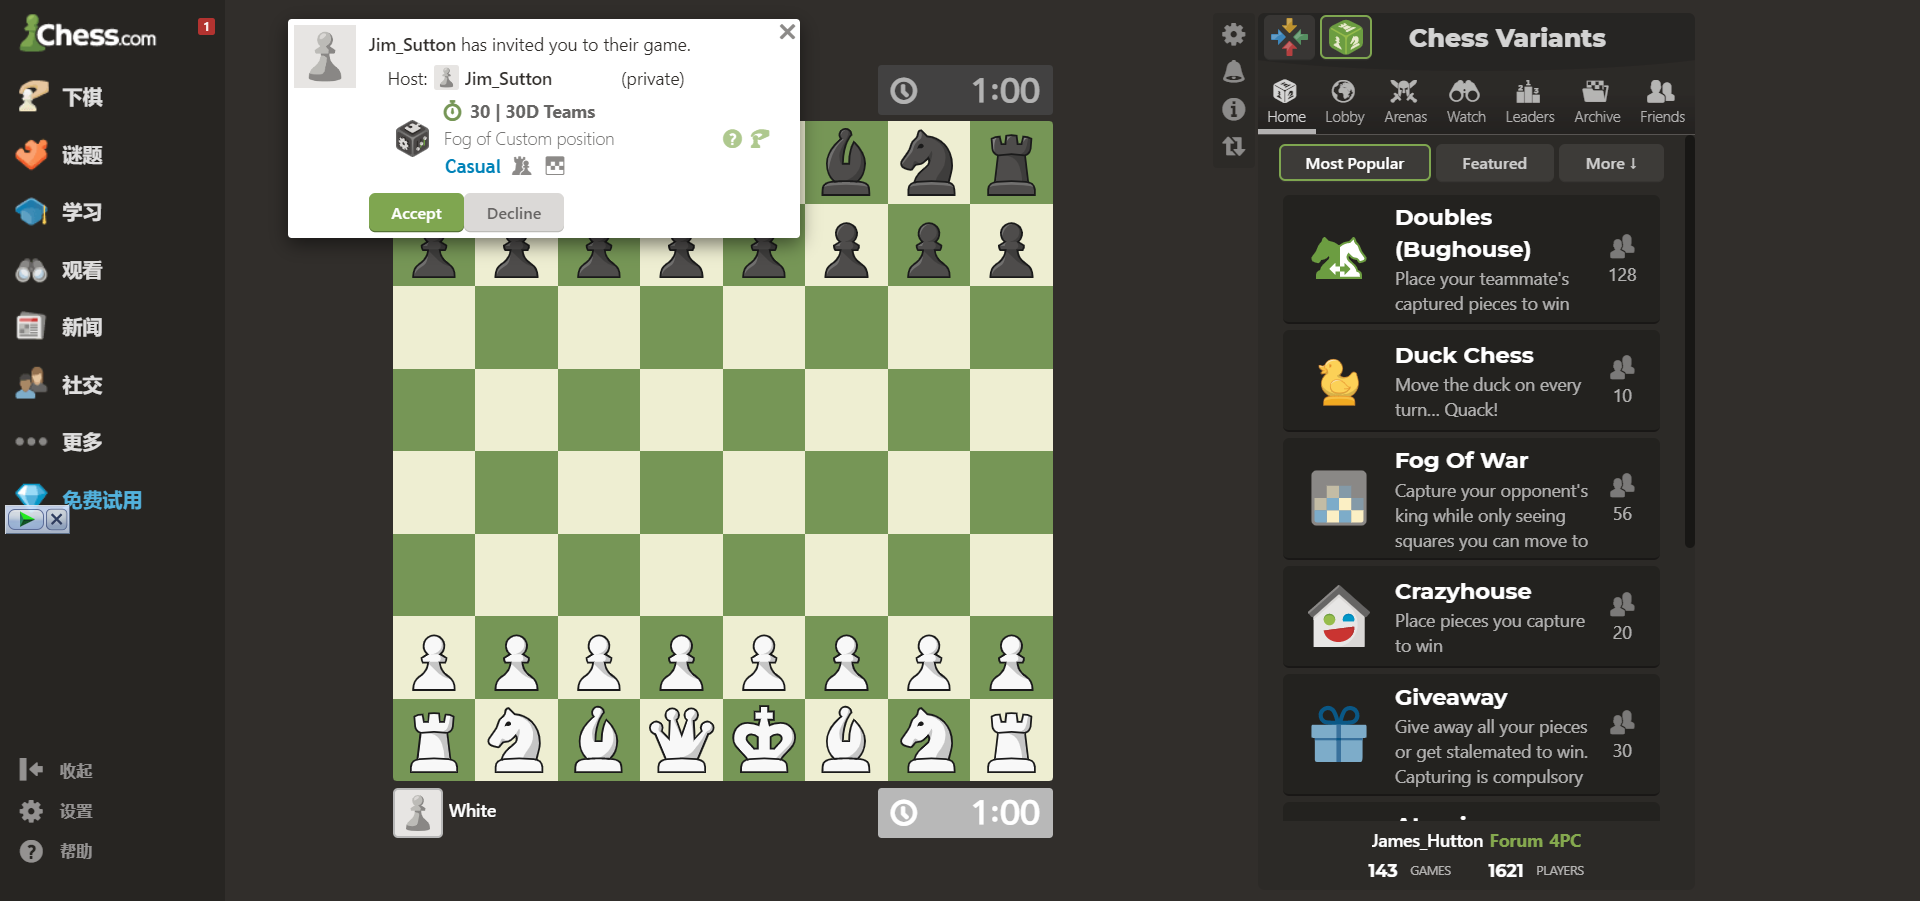Open the Giveaway variant
1920x901 pixels.
[x=1471, y=735]
